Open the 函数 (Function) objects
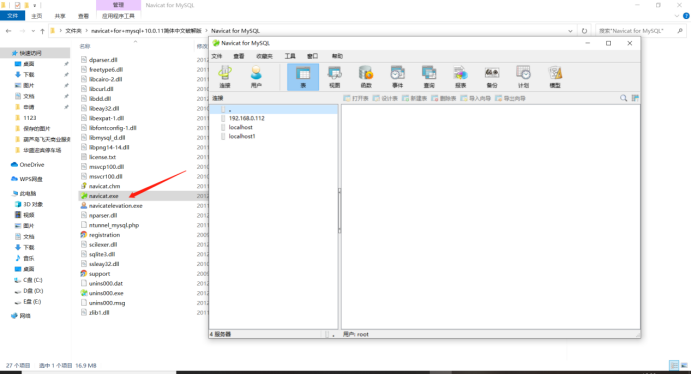The width and height of the screenshot is (692, 374). [x=366, y=77]
